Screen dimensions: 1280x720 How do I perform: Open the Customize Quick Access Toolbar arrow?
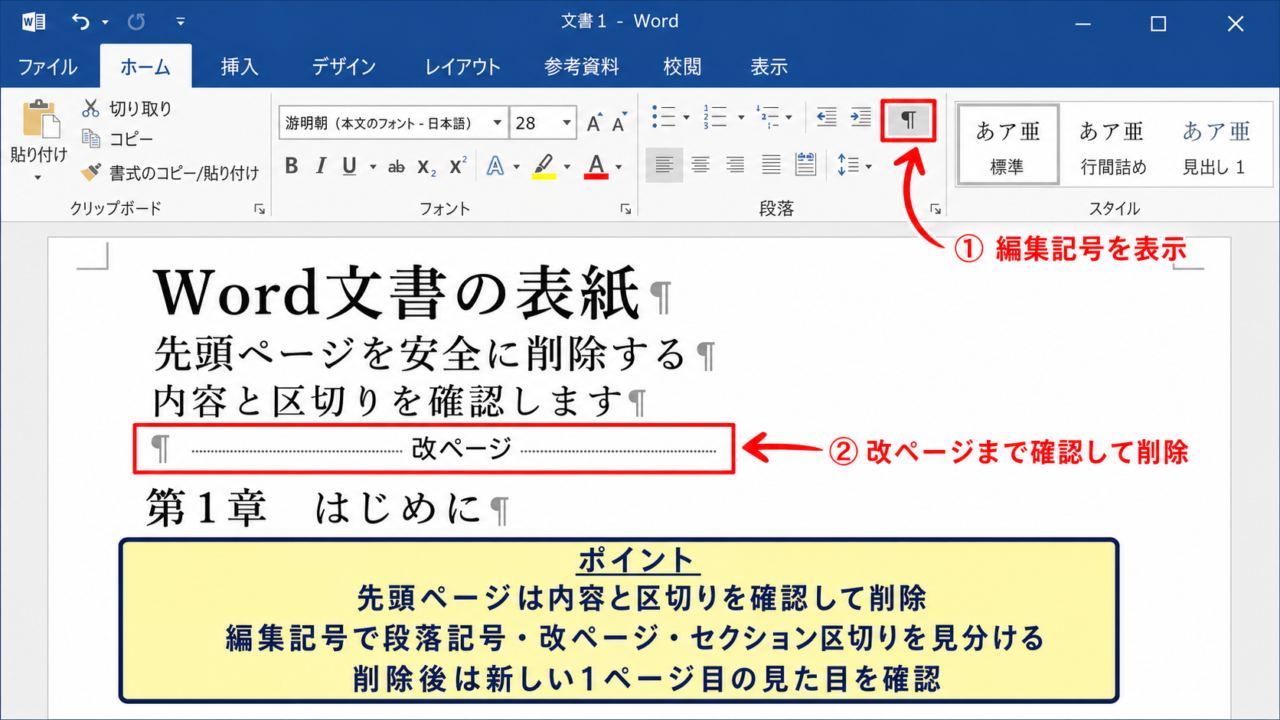[x=180, y=21]
